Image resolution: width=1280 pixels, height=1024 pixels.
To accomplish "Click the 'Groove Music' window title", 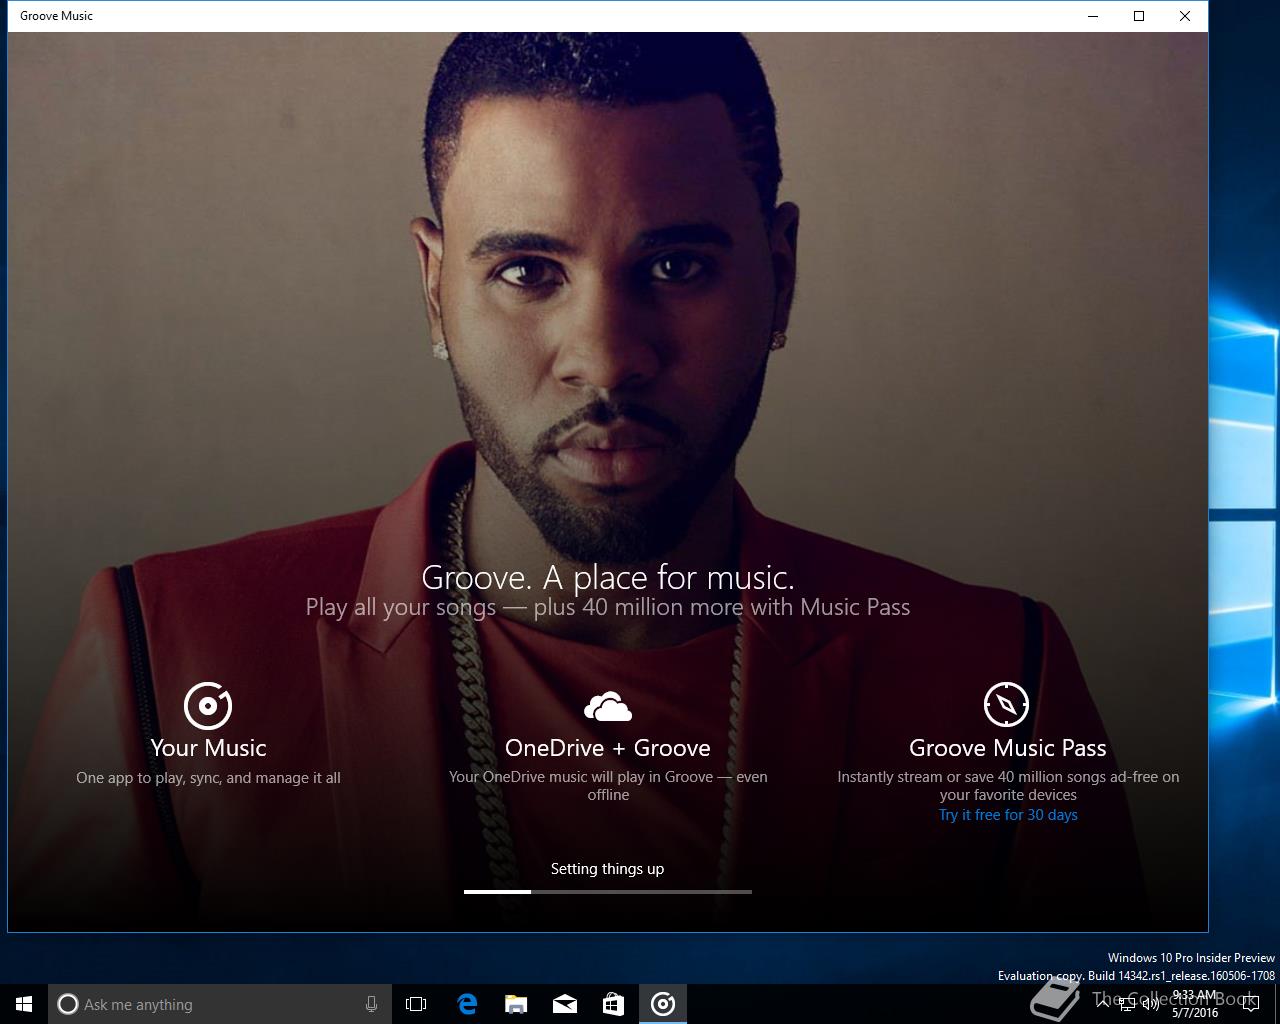I will coord(56,16).
